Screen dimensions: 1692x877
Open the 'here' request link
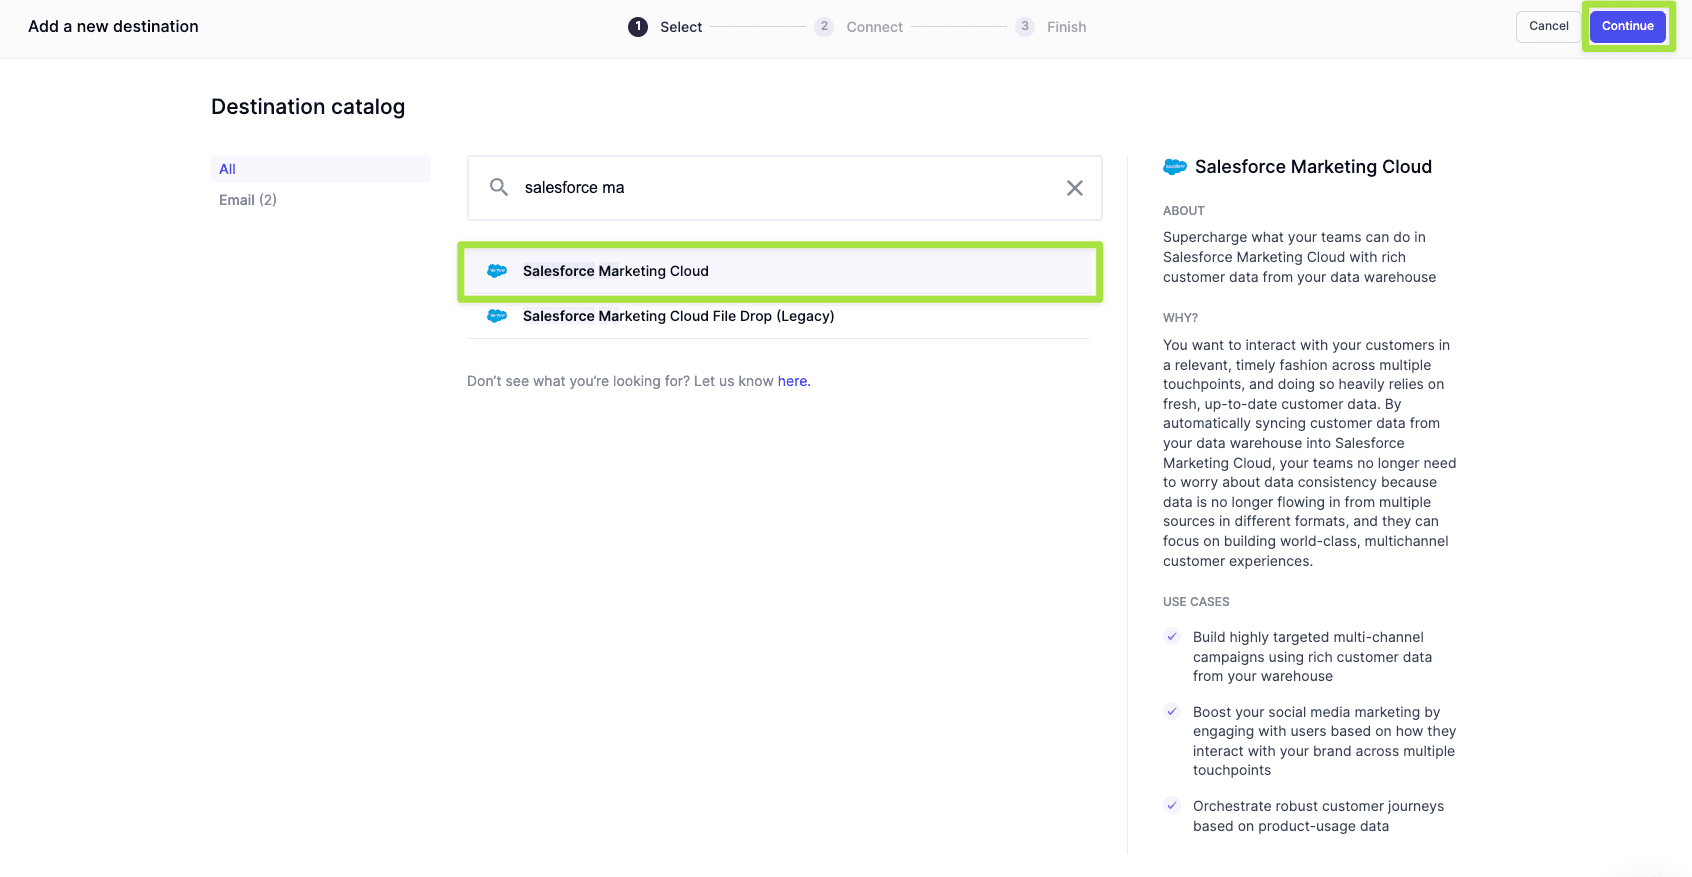click(x=793, y=381)
